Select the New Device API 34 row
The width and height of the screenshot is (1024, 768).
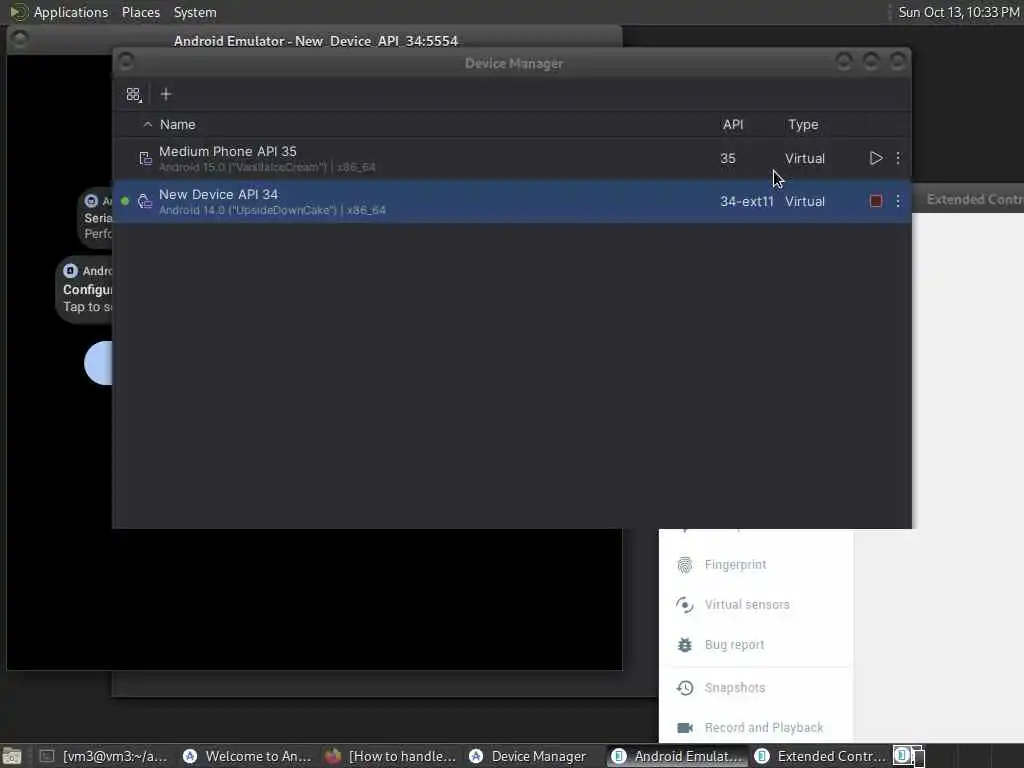coord(511,201)
